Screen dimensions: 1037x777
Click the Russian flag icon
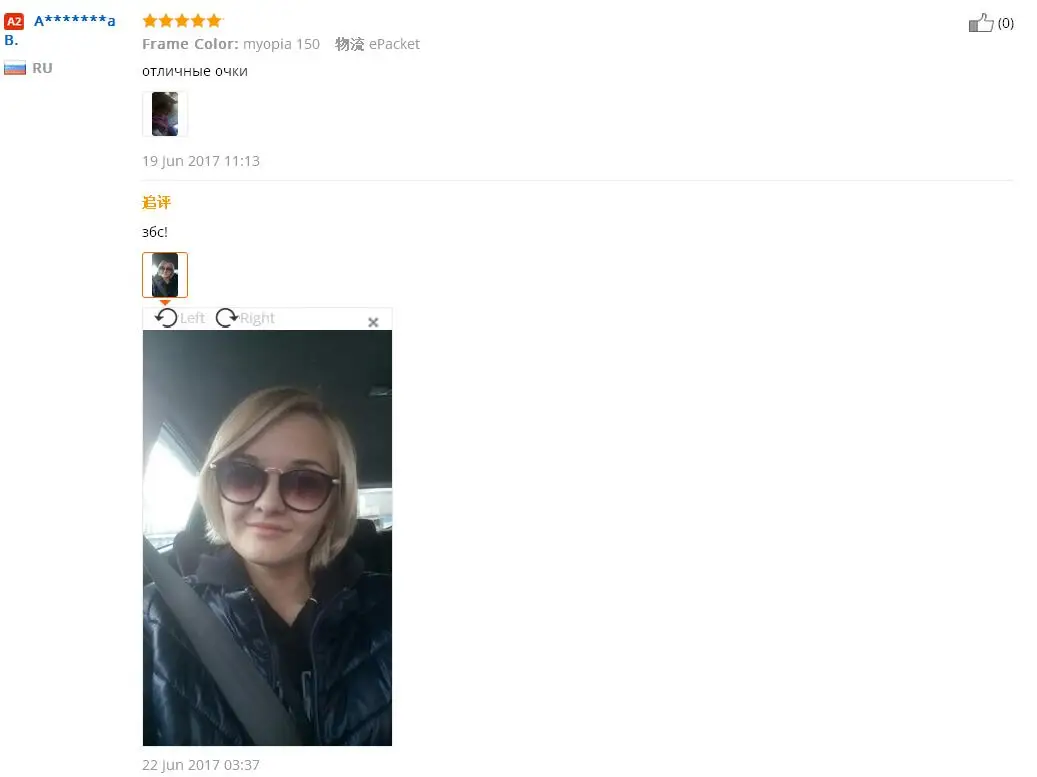pyautogui.click(x=15, y=67)
